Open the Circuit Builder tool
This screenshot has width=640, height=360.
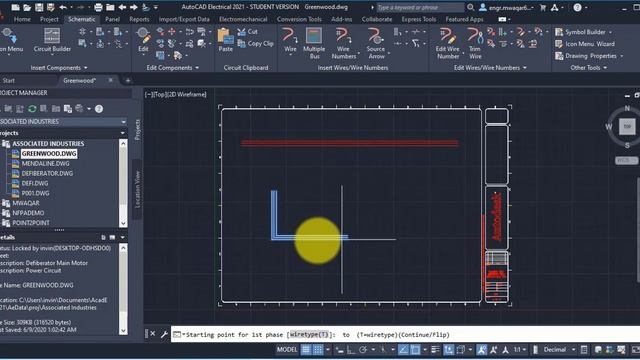coord(52,40)
